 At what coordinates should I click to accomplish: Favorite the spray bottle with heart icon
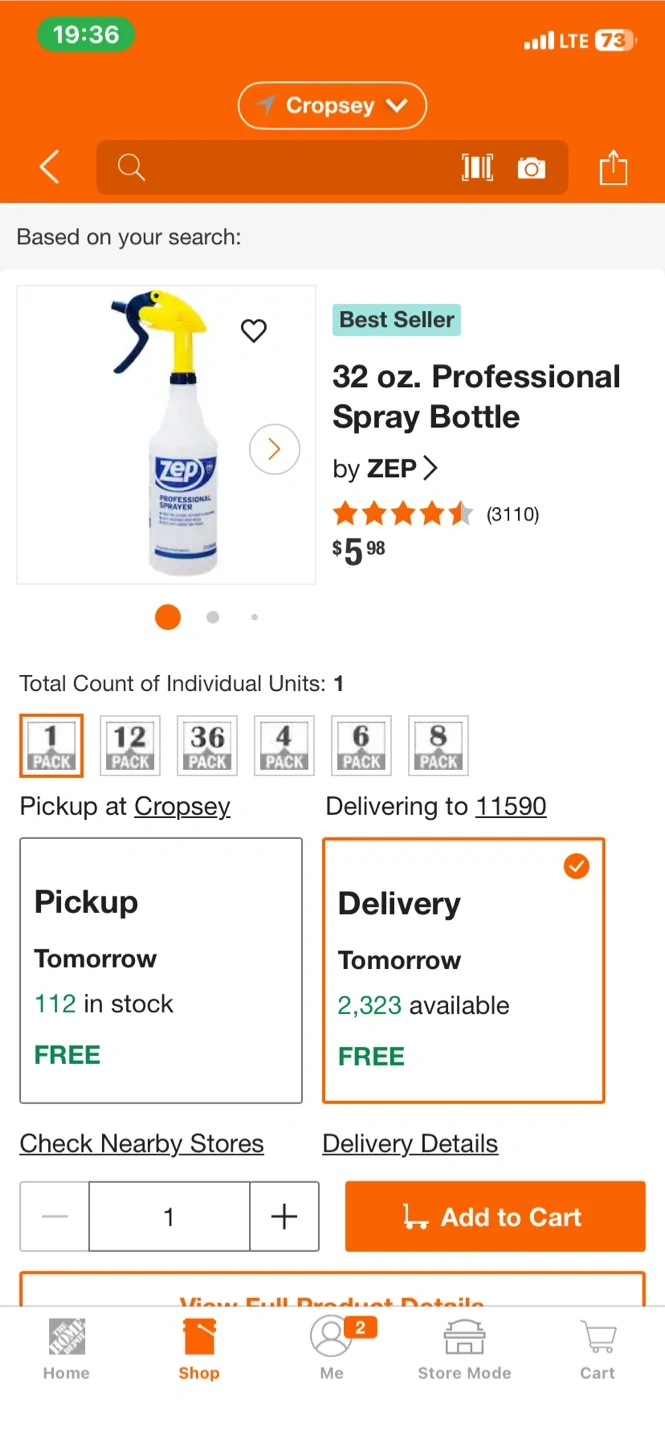pyautogui.click(x=254, y=330)
